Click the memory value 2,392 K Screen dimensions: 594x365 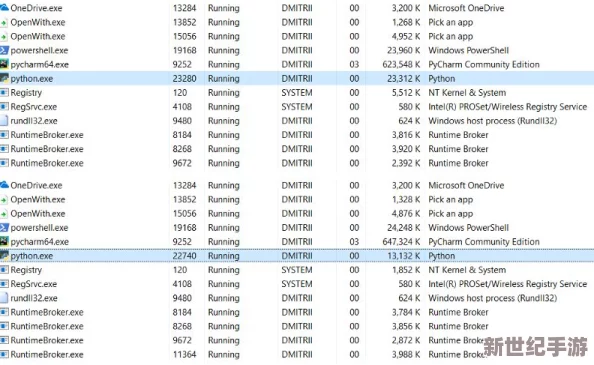point(406,163)
